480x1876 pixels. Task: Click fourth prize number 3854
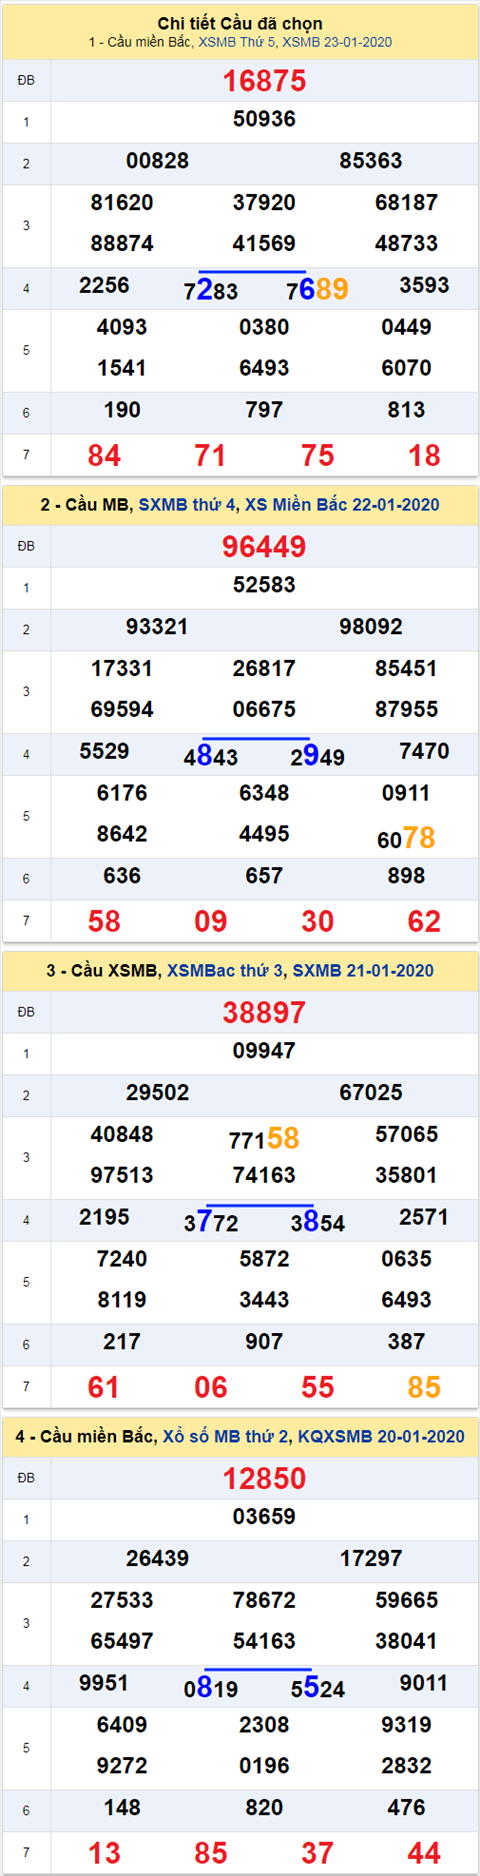click(x=317, y=1222)
